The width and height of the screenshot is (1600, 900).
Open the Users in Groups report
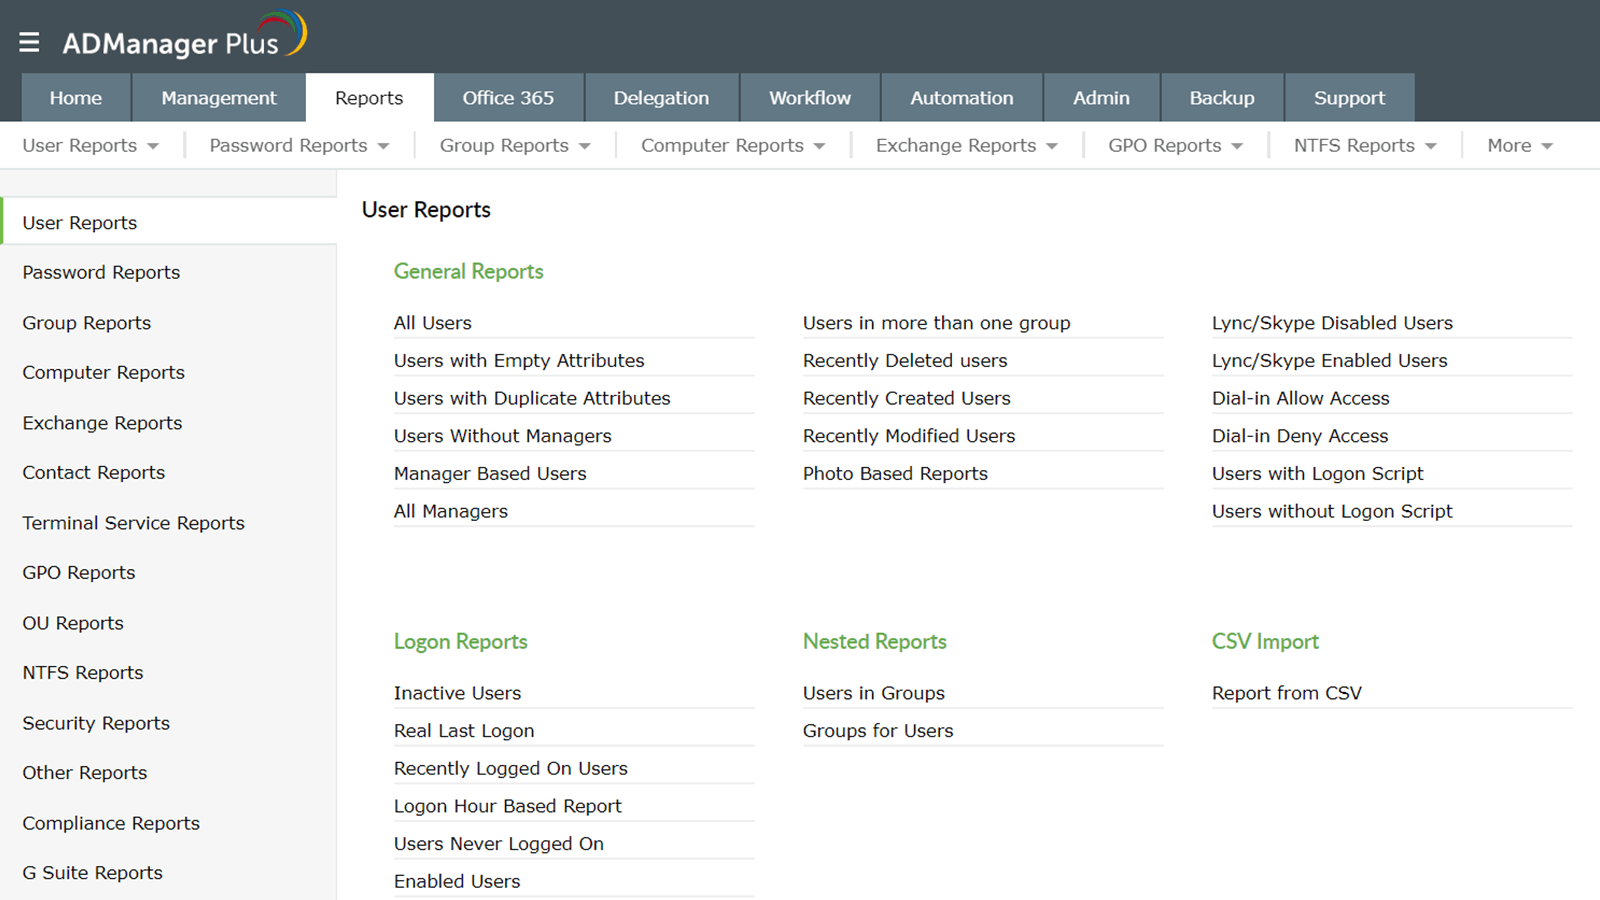point(874,693)
